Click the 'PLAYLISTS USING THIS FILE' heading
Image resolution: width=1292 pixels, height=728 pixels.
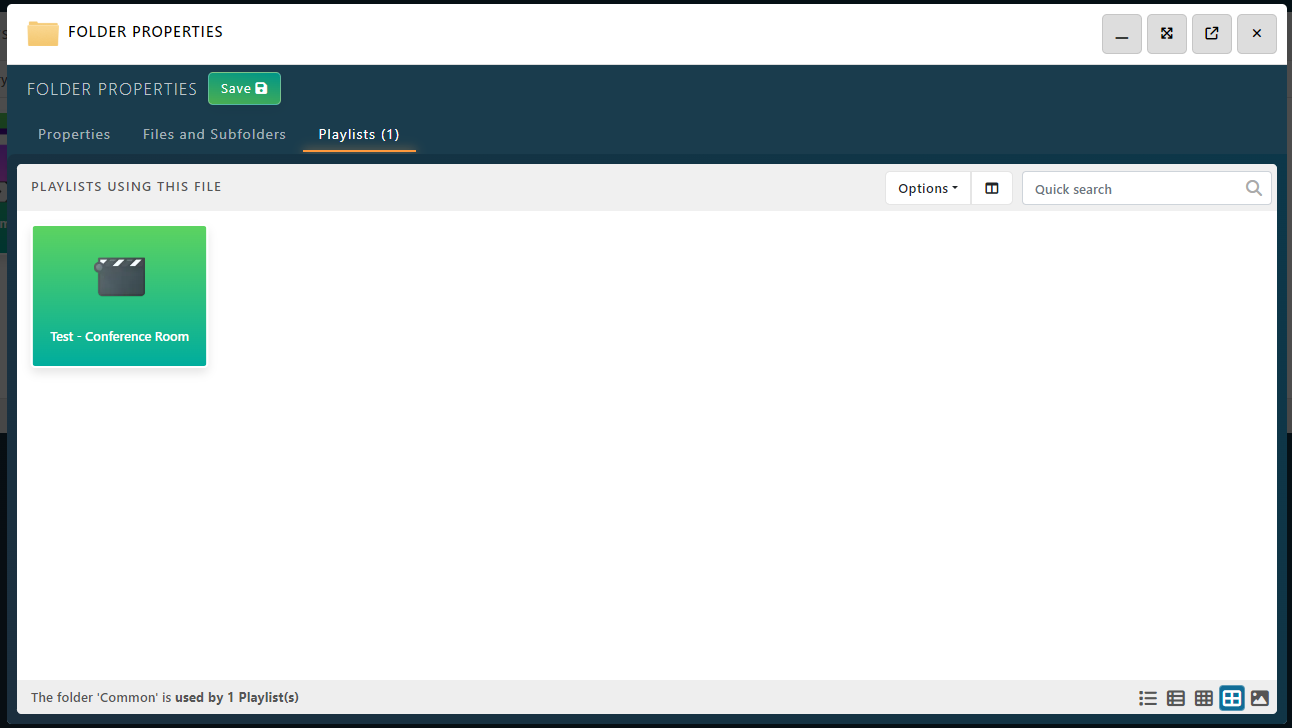126,187
